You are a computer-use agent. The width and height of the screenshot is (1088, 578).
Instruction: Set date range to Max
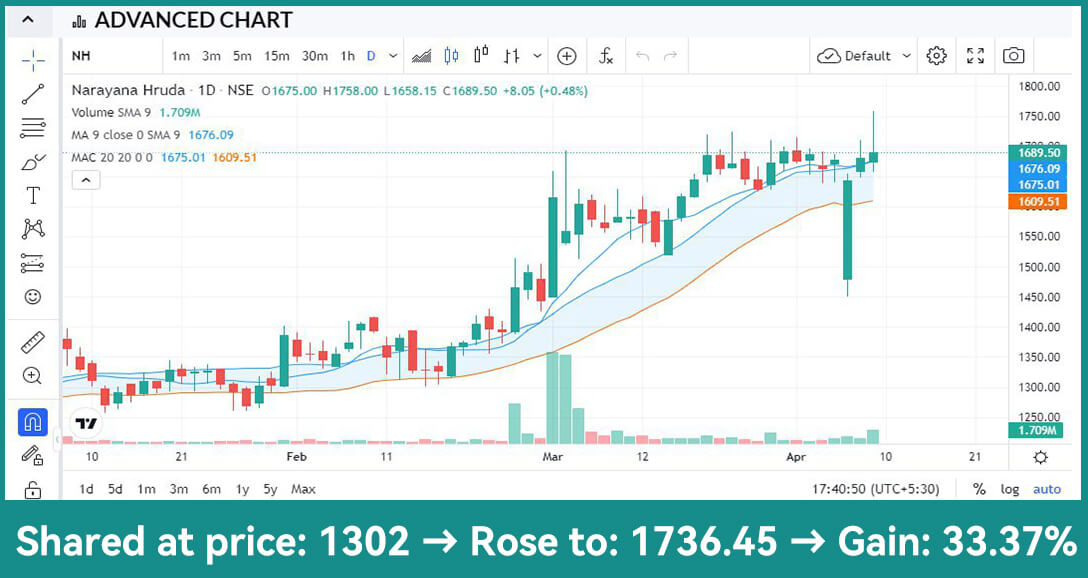tap(303, 489)
